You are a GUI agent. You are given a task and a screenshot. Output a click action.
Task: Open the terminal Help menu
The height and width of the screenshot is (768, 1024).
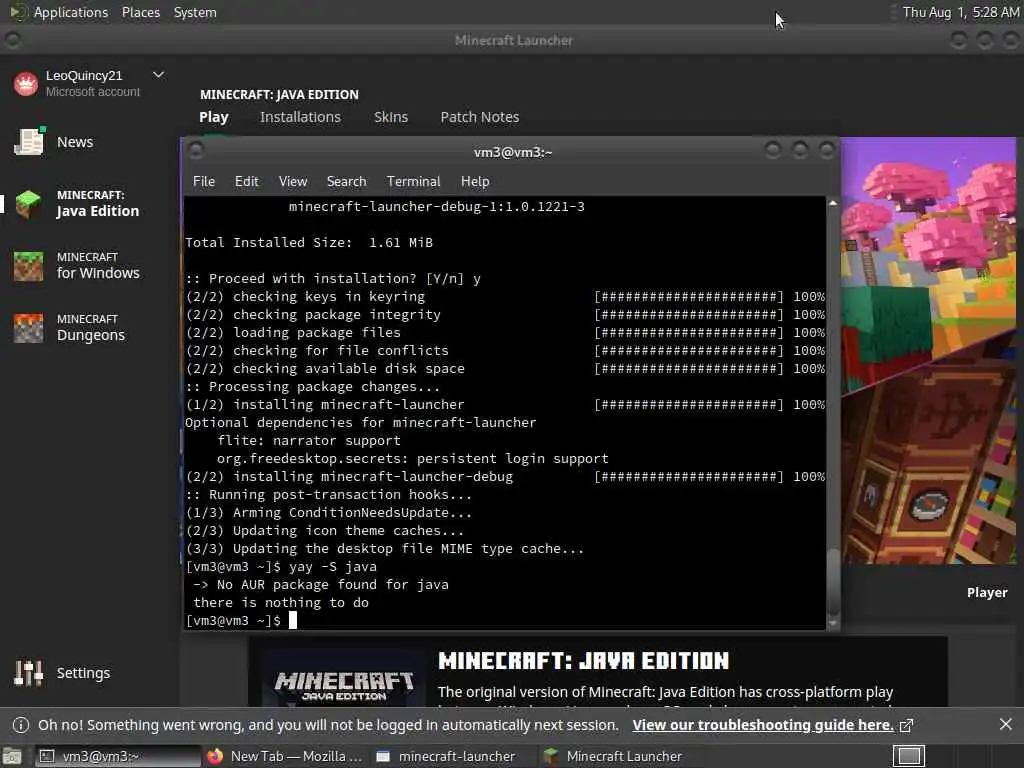click(x=475, y=182)
